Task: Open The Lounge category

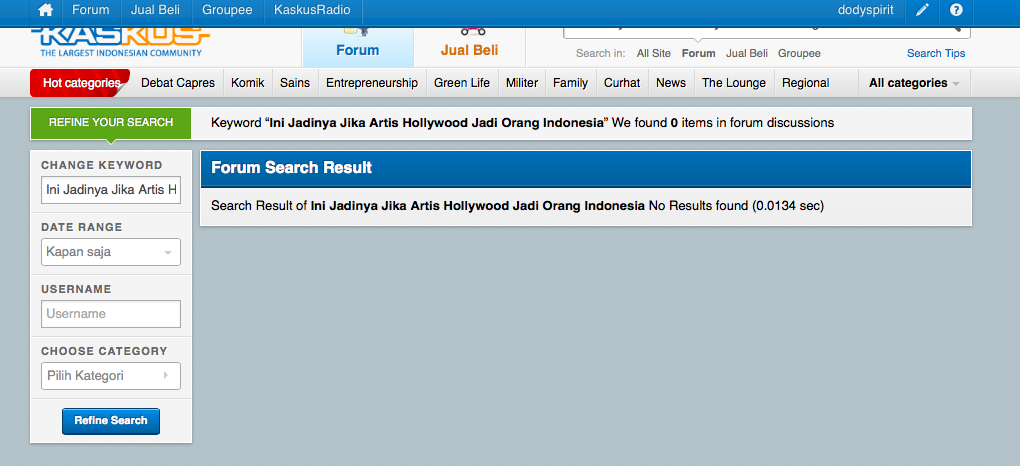Action: click(734, 83)
